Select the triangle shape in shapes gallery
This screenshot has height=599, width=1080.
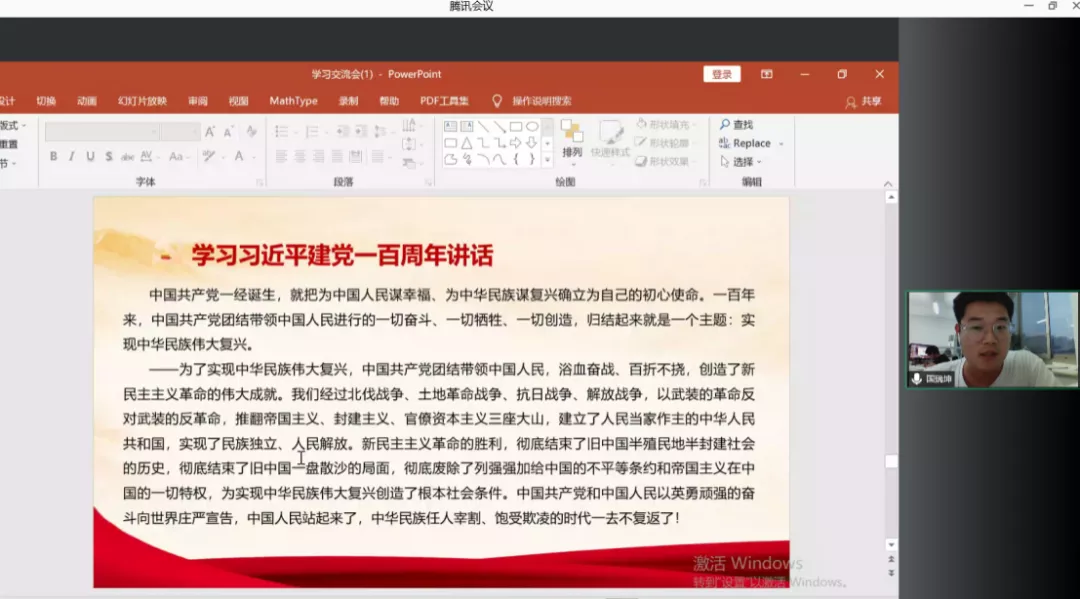(x=466, y=143)
